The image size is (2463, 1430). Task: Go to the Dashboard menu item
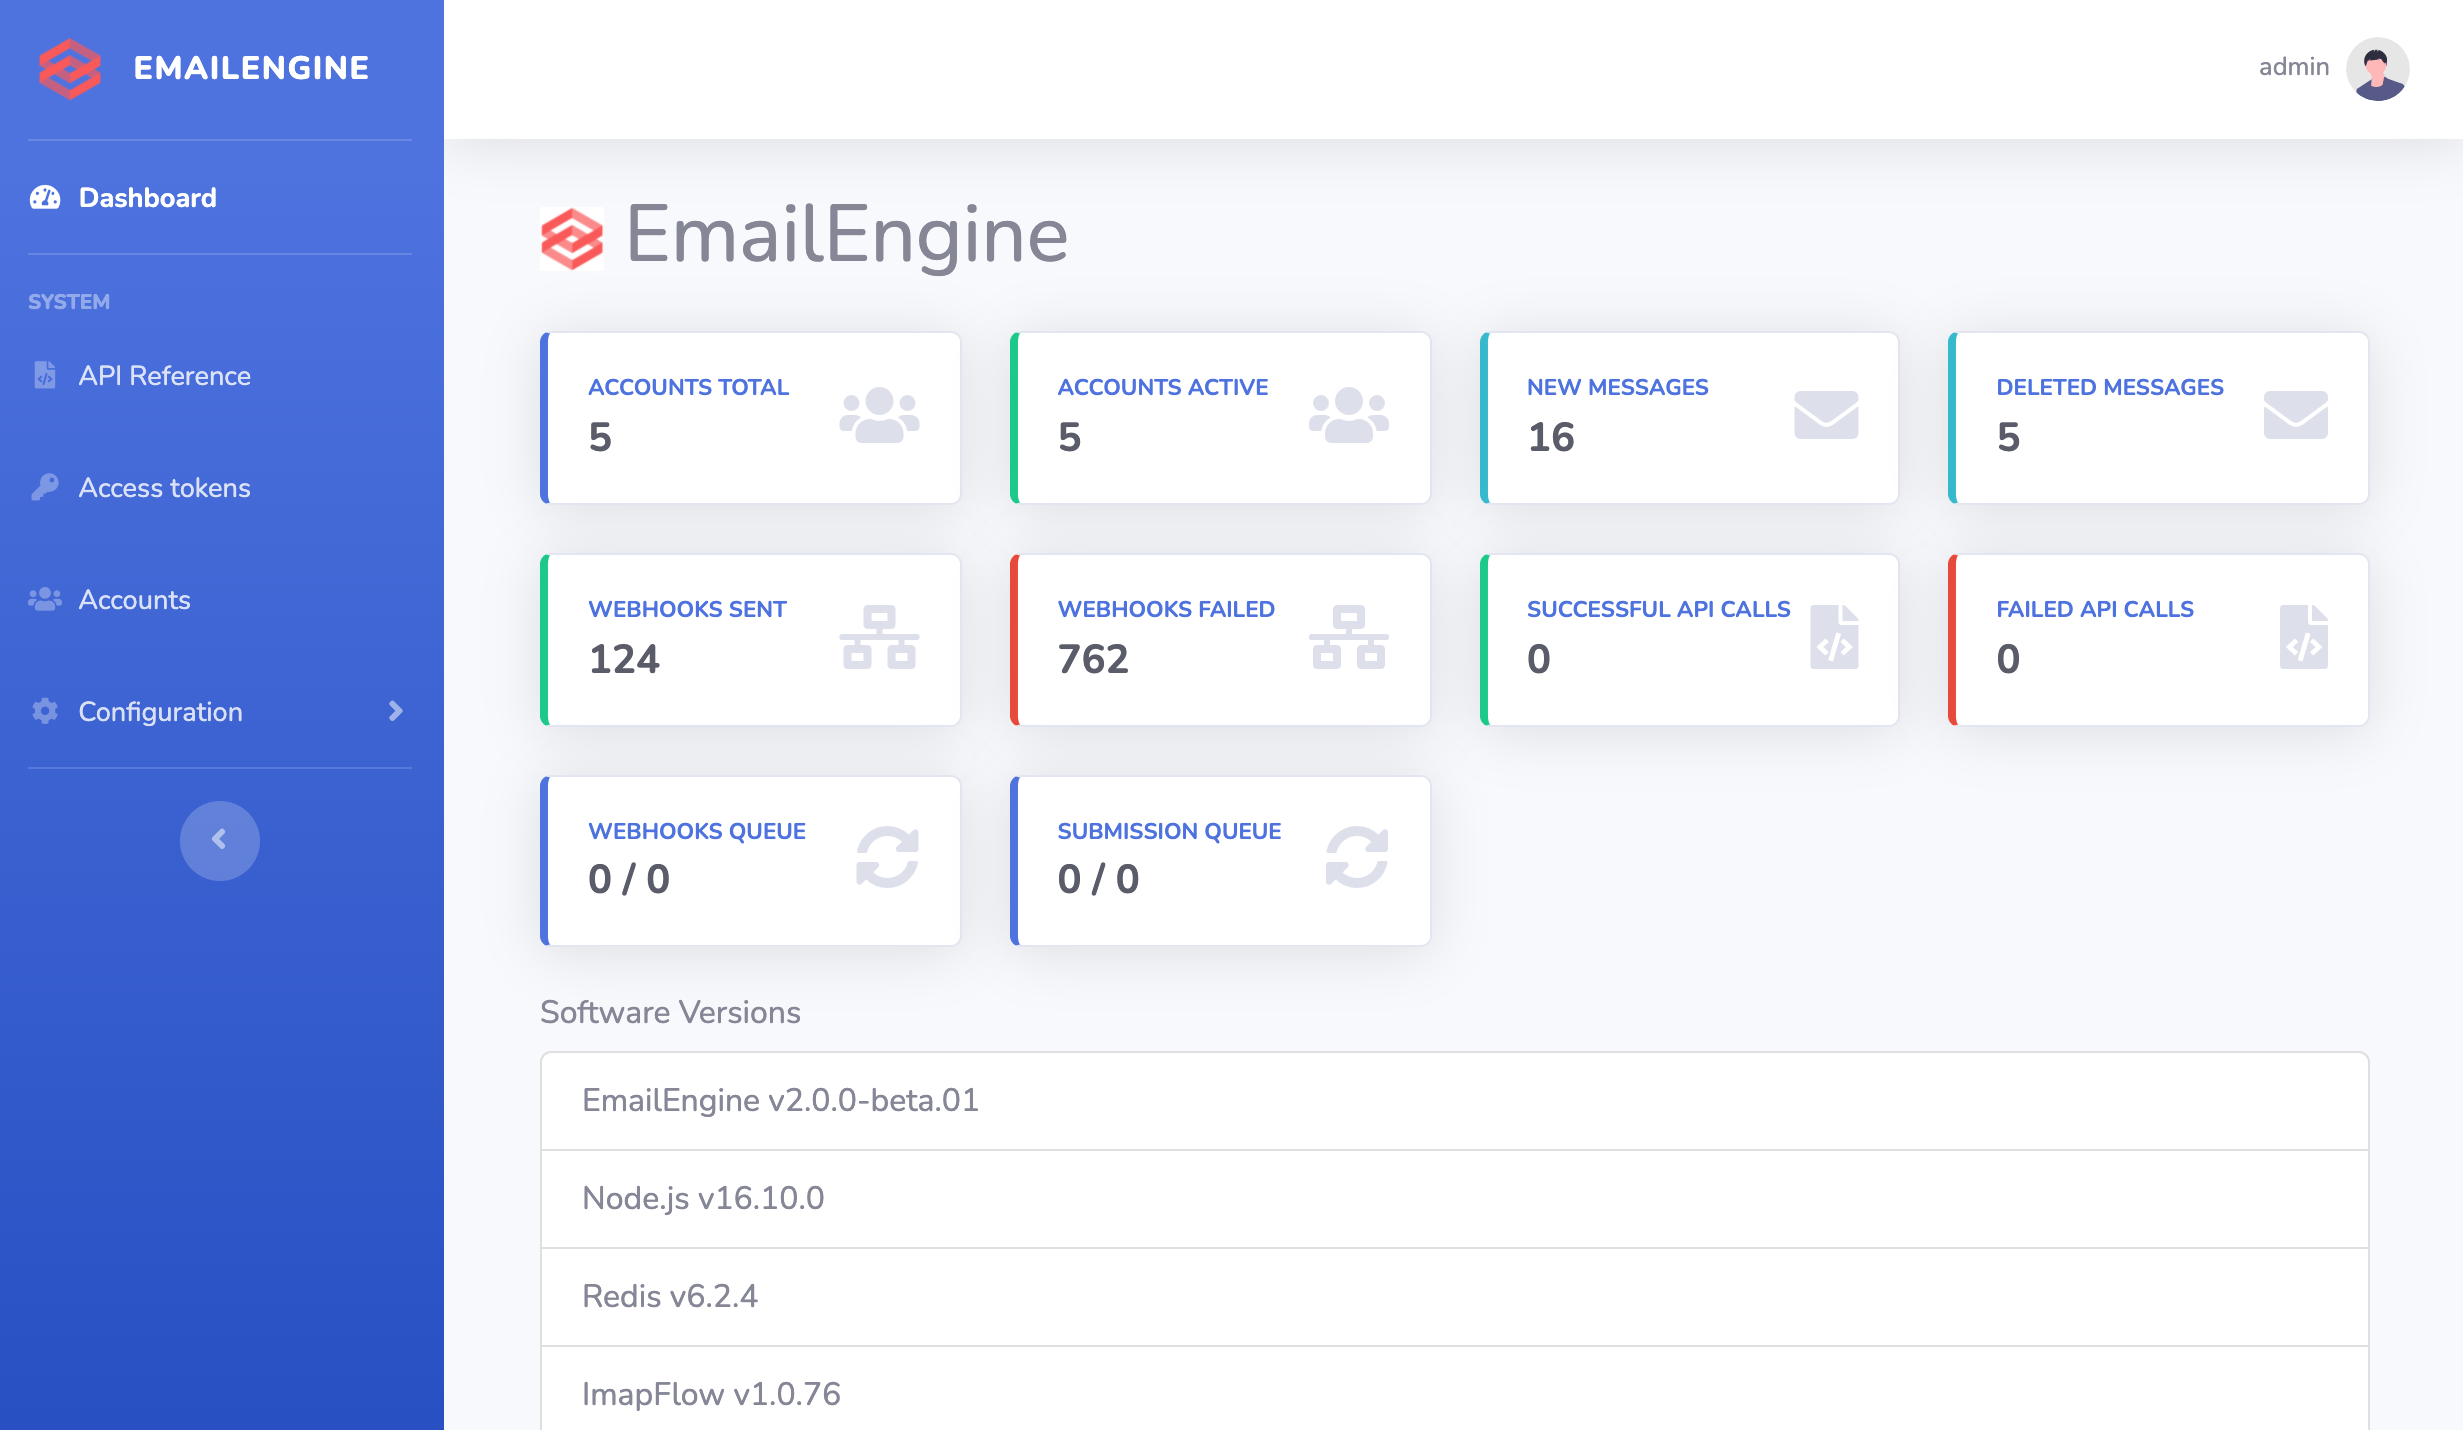point(148,198)
